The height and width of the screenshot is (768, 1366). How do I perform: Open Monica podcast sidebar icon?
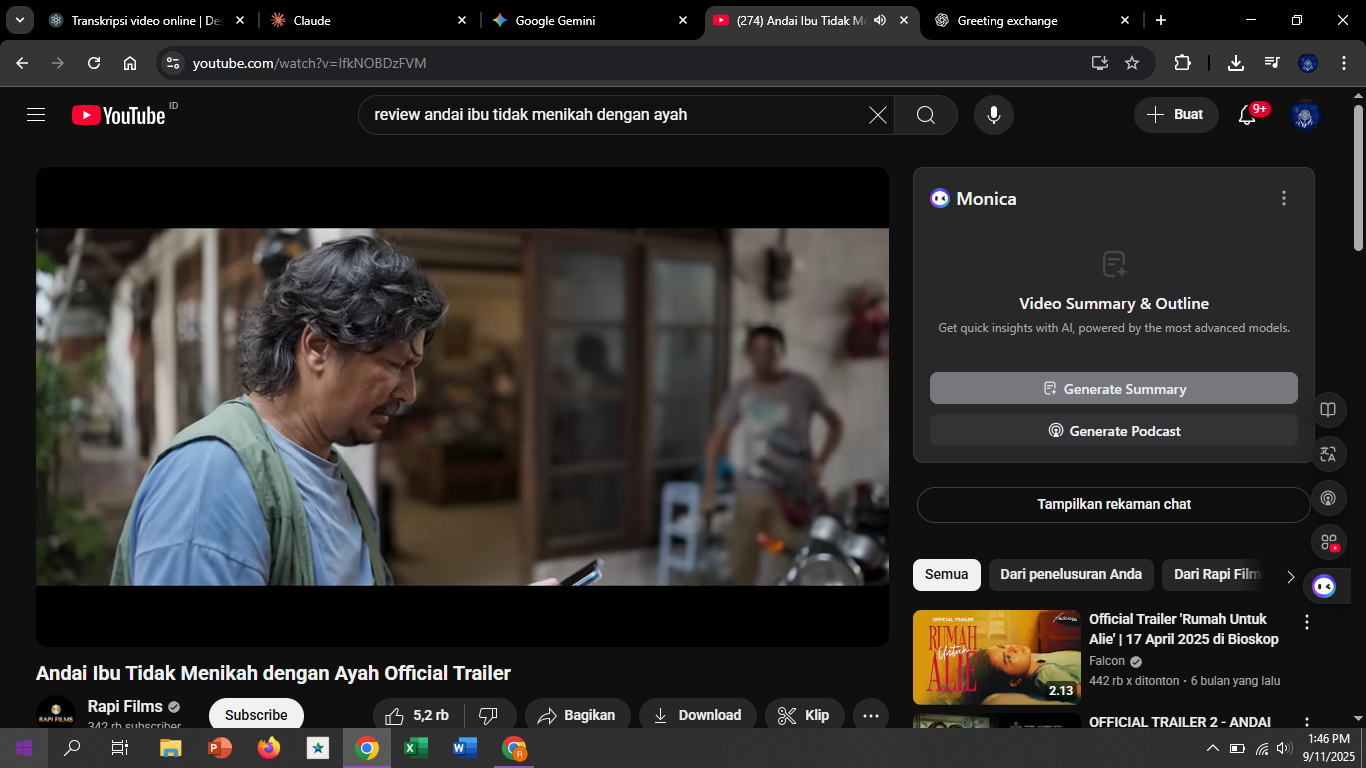pos(1328,498)
